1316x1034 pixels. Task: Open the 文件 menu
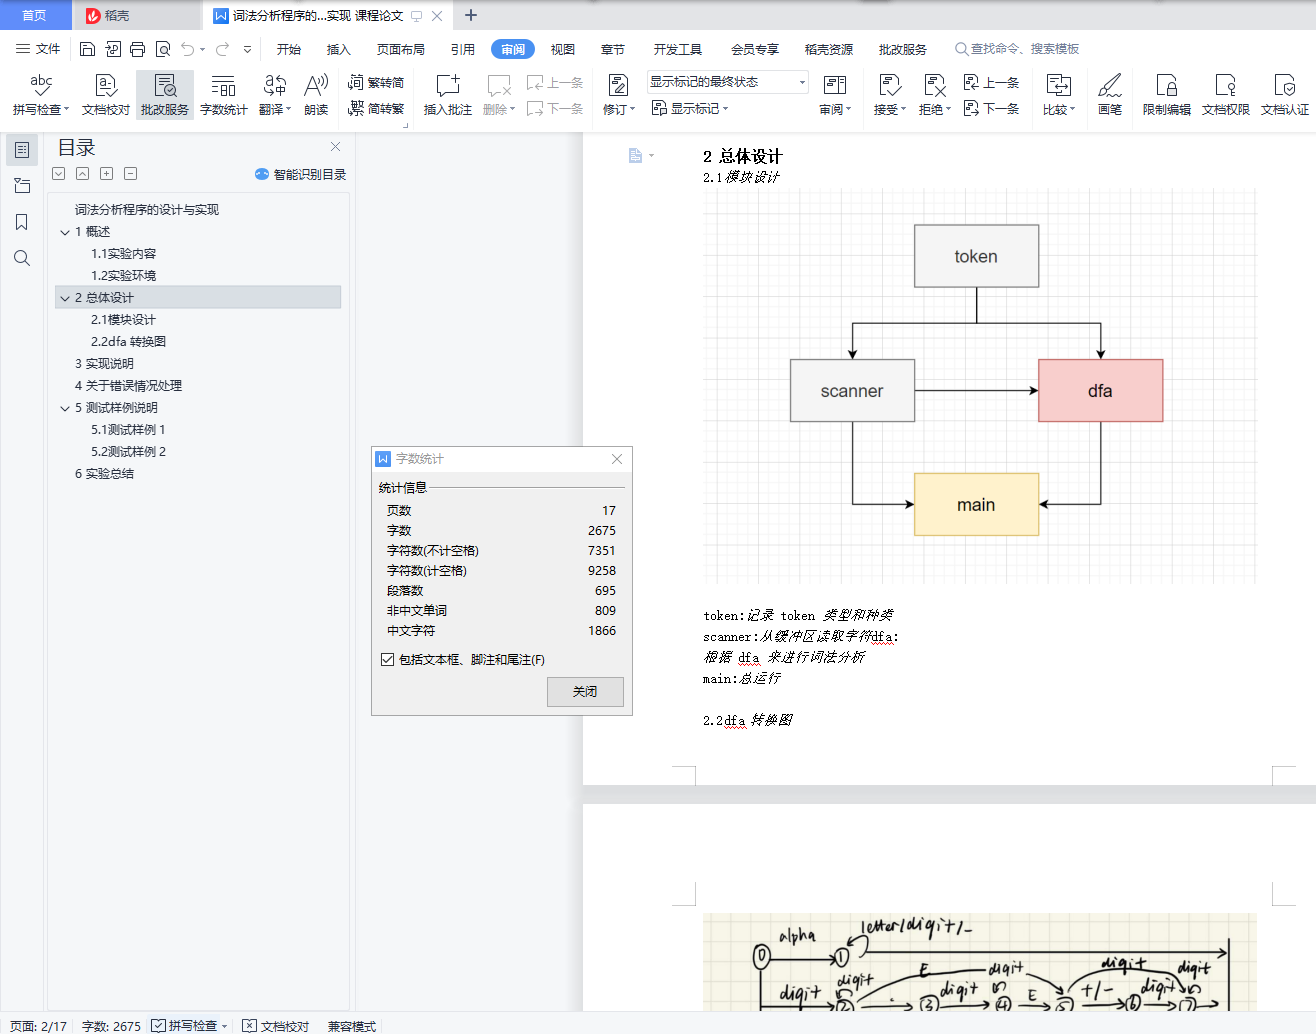(x=38, y=49)
